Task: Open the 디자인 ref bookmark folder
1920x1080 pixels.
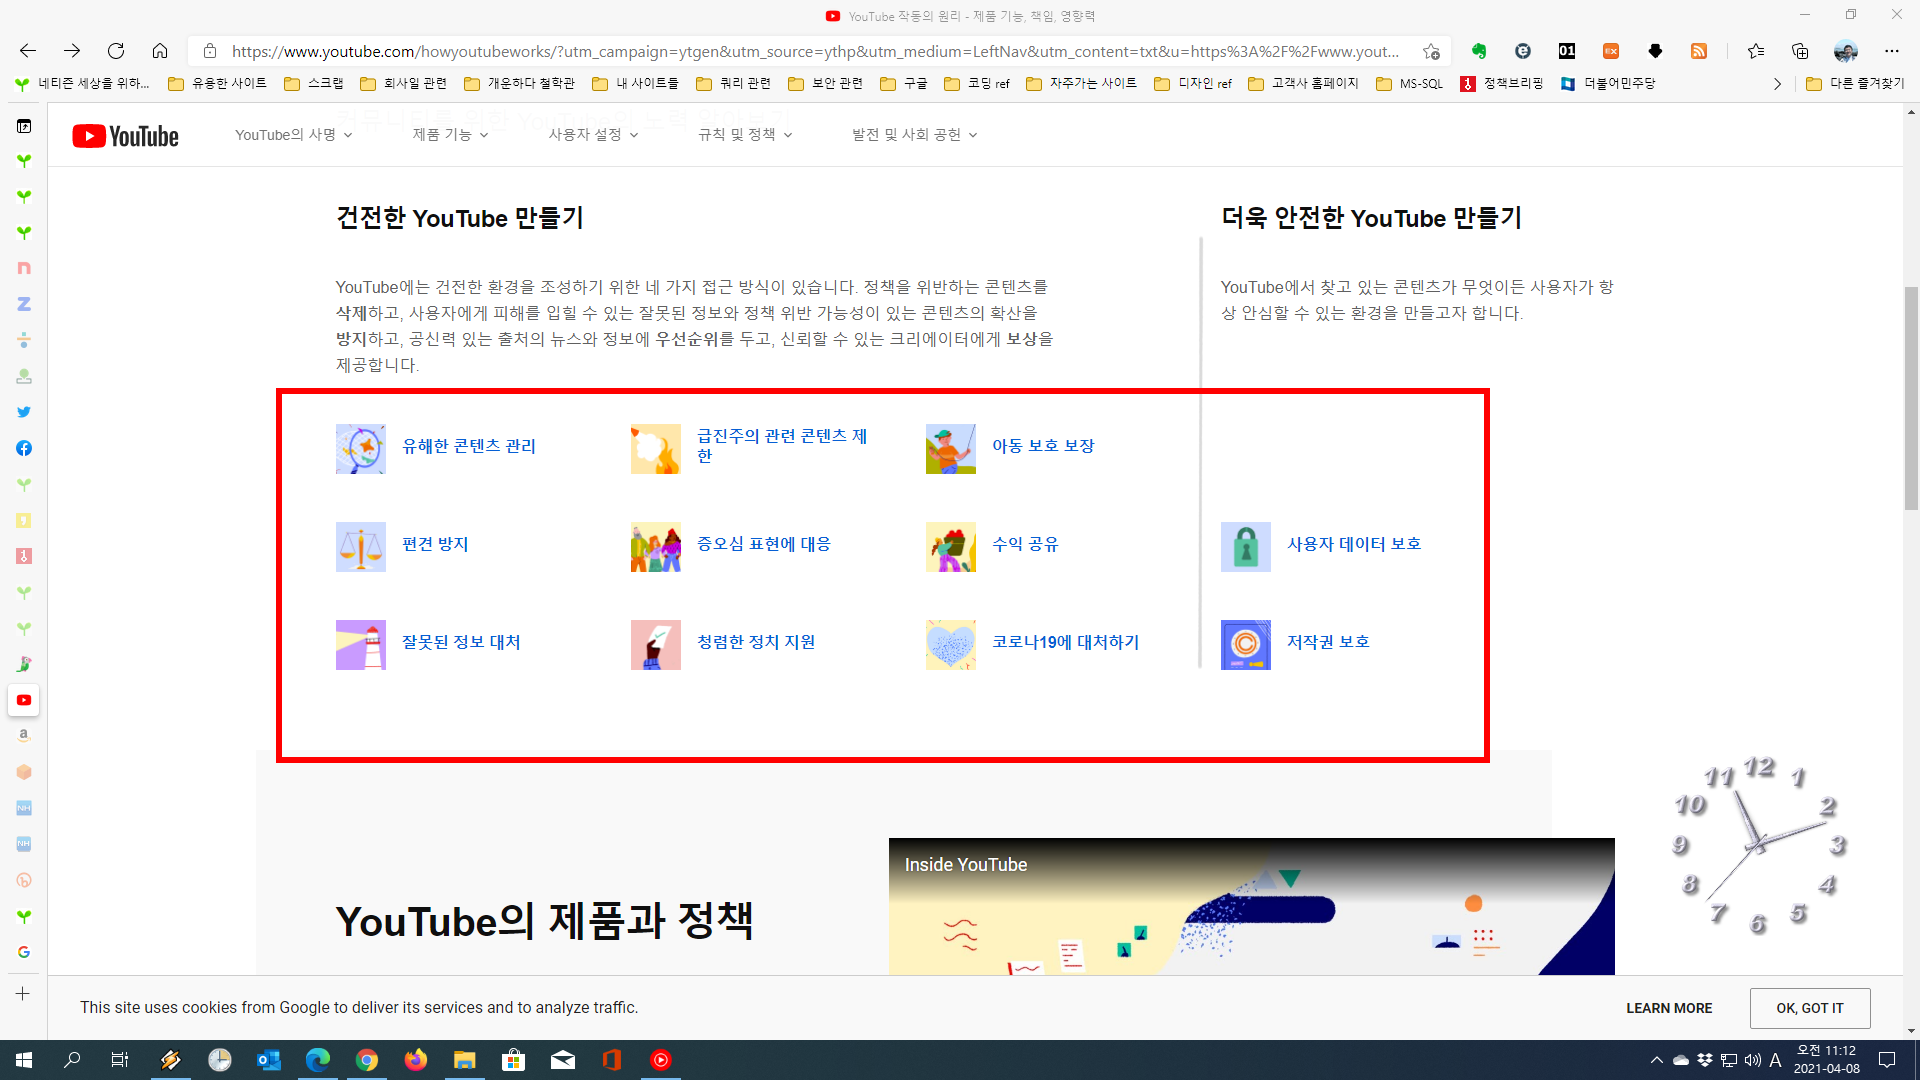Action: (1193, 84)
